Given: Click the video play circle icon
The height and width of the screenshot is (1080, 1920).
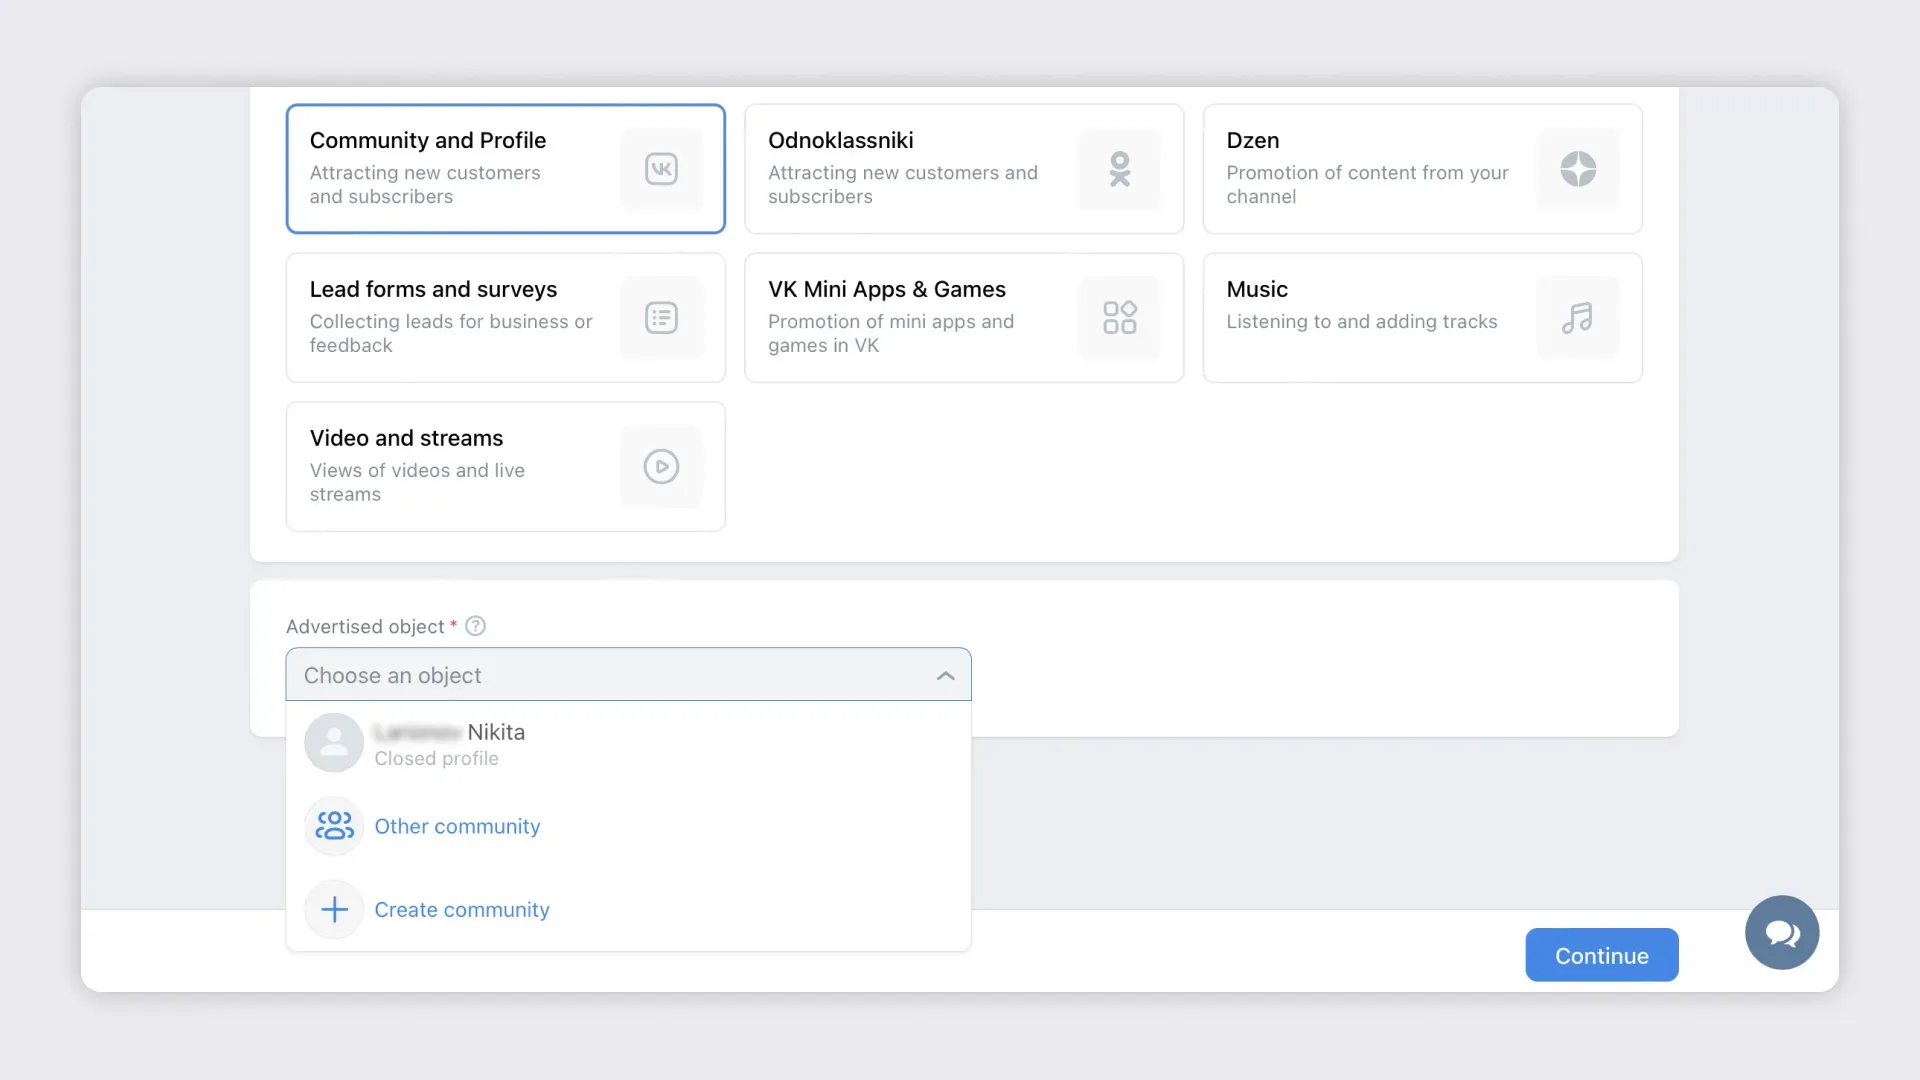Looking at the screenshot, I should (661, 467).
